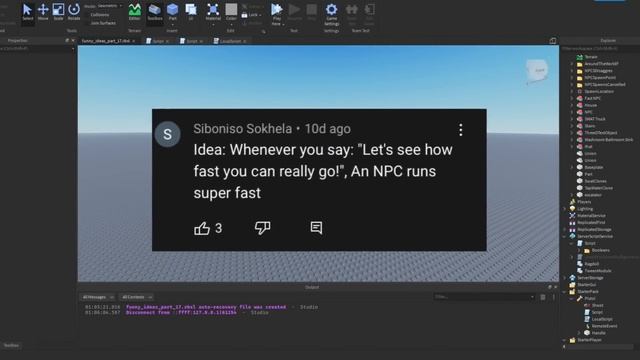Screen dimensions: 640x360
Task: Expand the Lighting service in Explorer
Action: [x=565, y=209]
